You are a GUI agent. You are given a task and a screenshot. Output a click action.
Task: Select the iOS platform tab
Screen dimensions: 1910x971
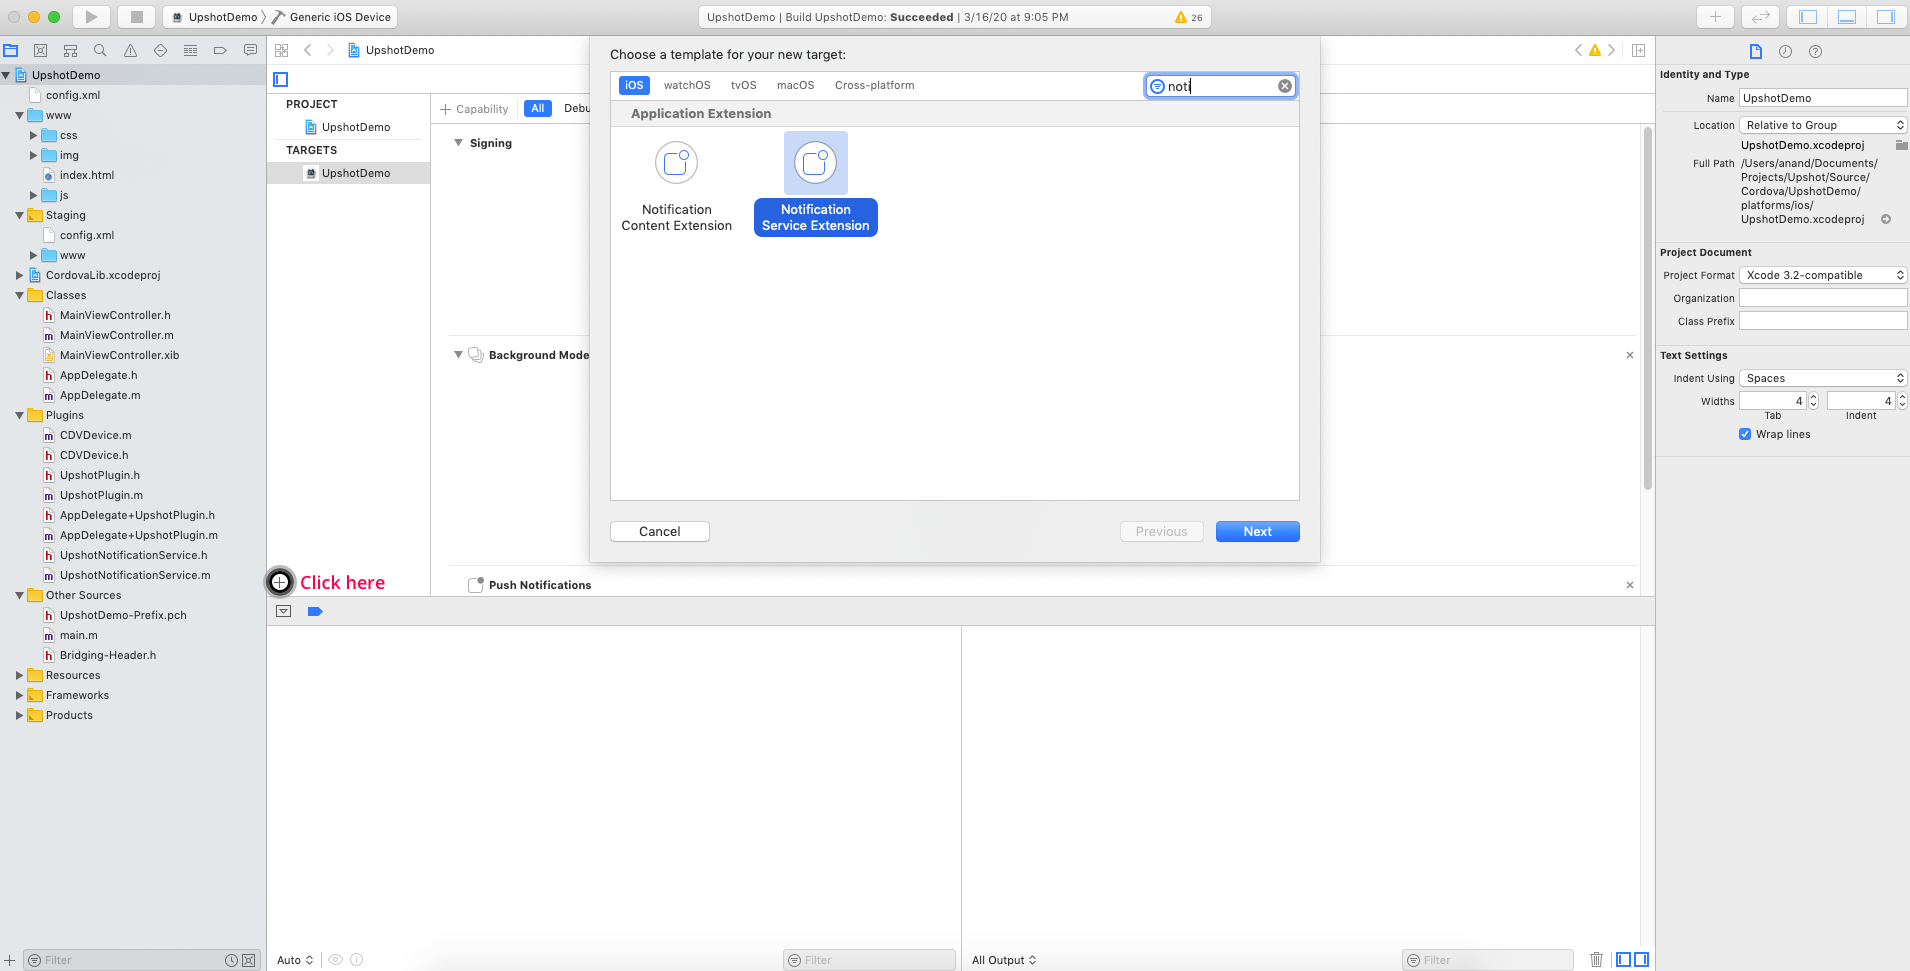click(634, 85)
